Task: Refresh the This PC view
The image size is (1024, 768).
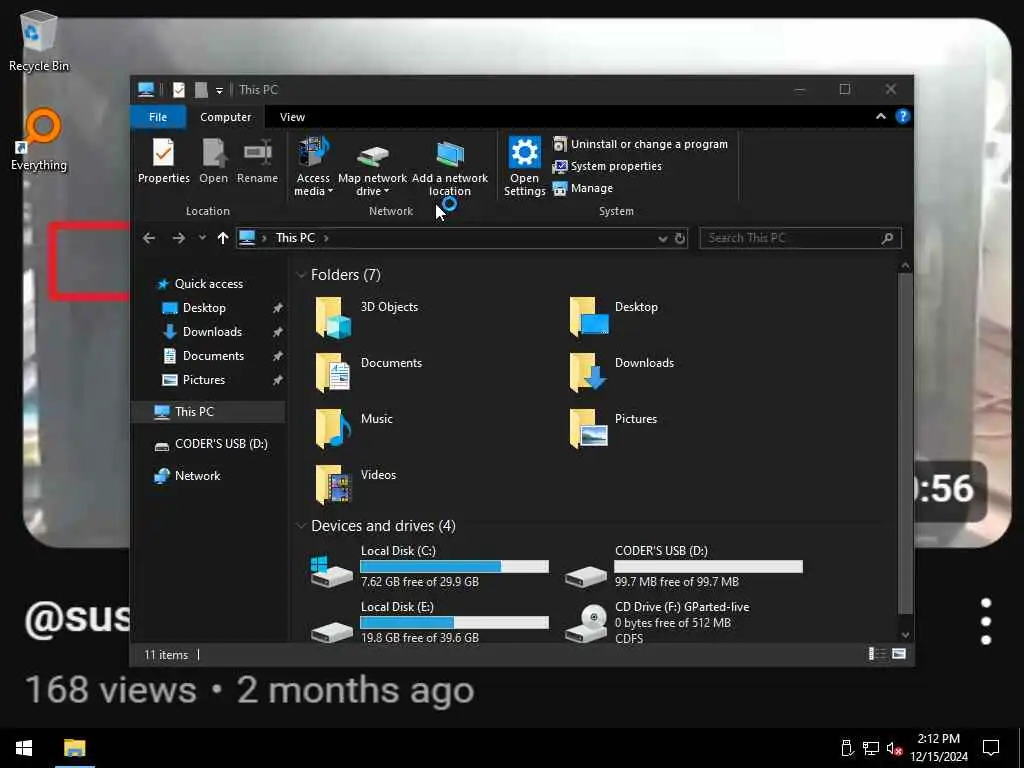Action: [x=680, y=238]
